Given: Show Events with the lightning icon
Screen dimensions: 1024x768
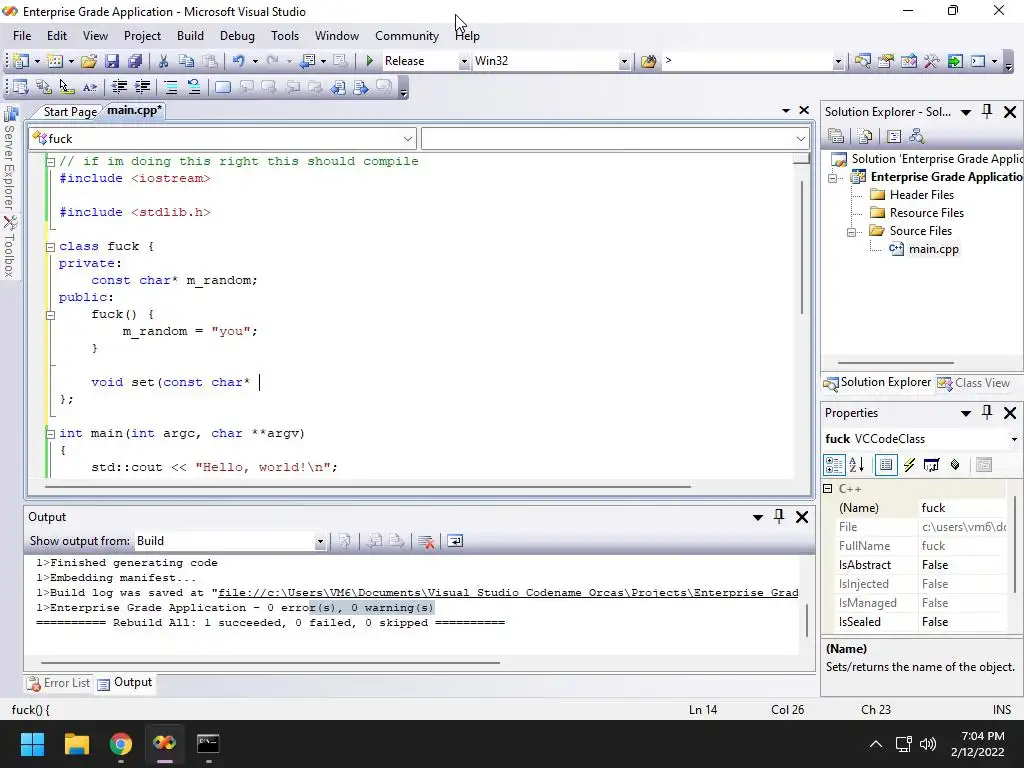Looking at the screenshot, I should pyautogui.click(x=909, y=465).
